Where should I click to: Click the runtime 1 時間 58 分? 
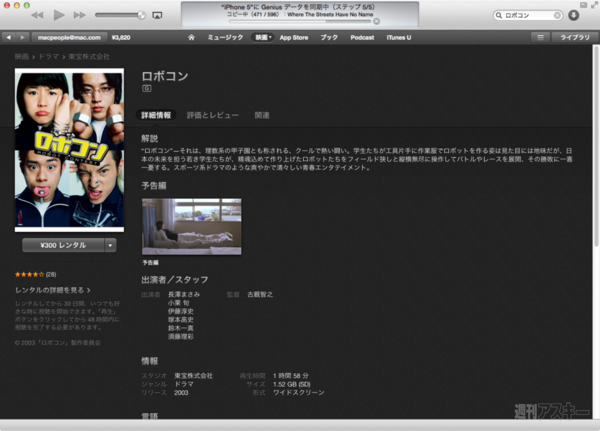coord(291,376)
